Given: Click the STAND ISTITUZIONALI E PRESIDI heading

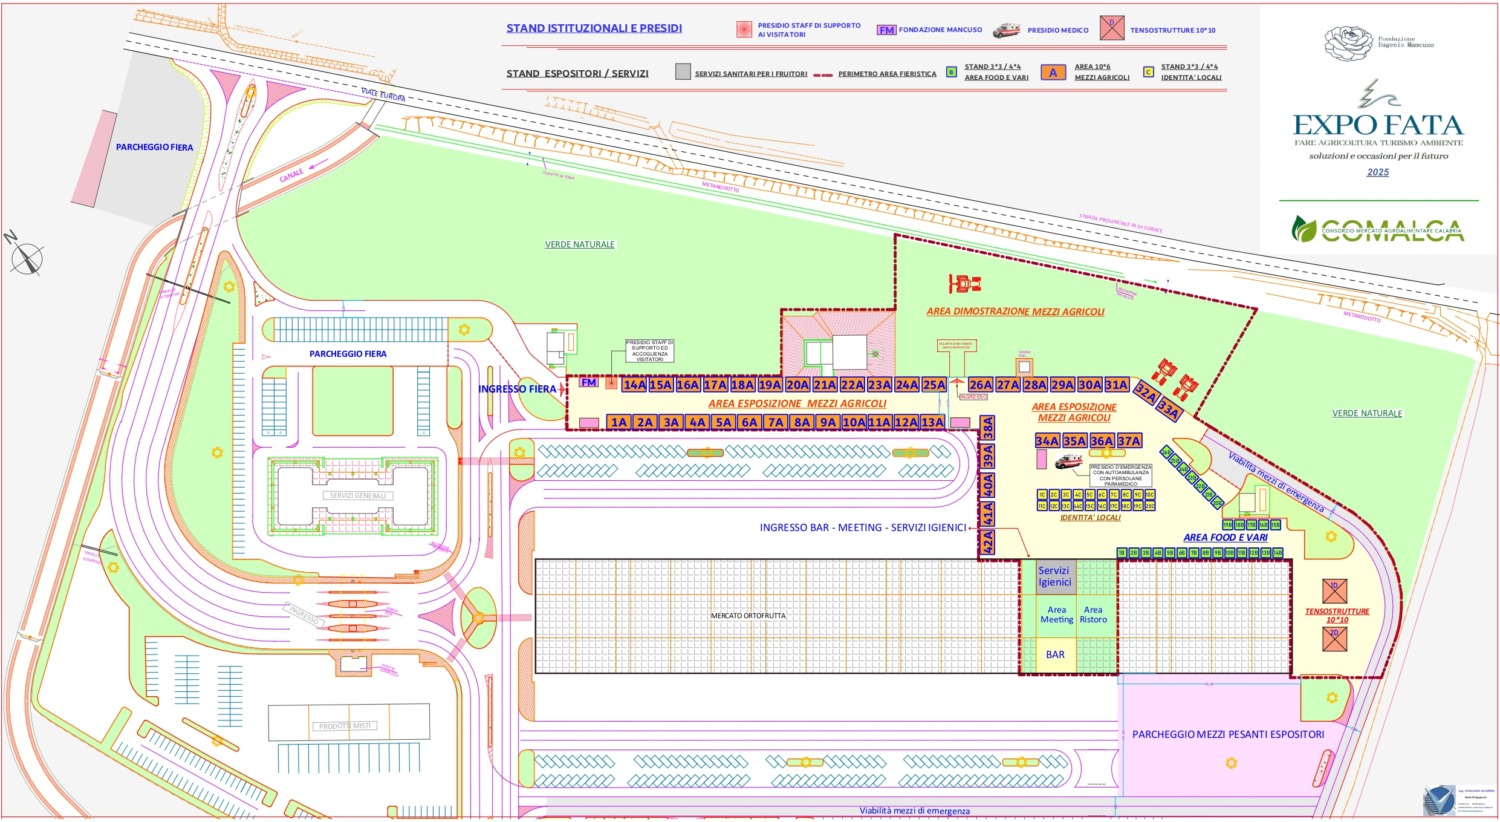Looking at the screenshot, I should 594,28.
